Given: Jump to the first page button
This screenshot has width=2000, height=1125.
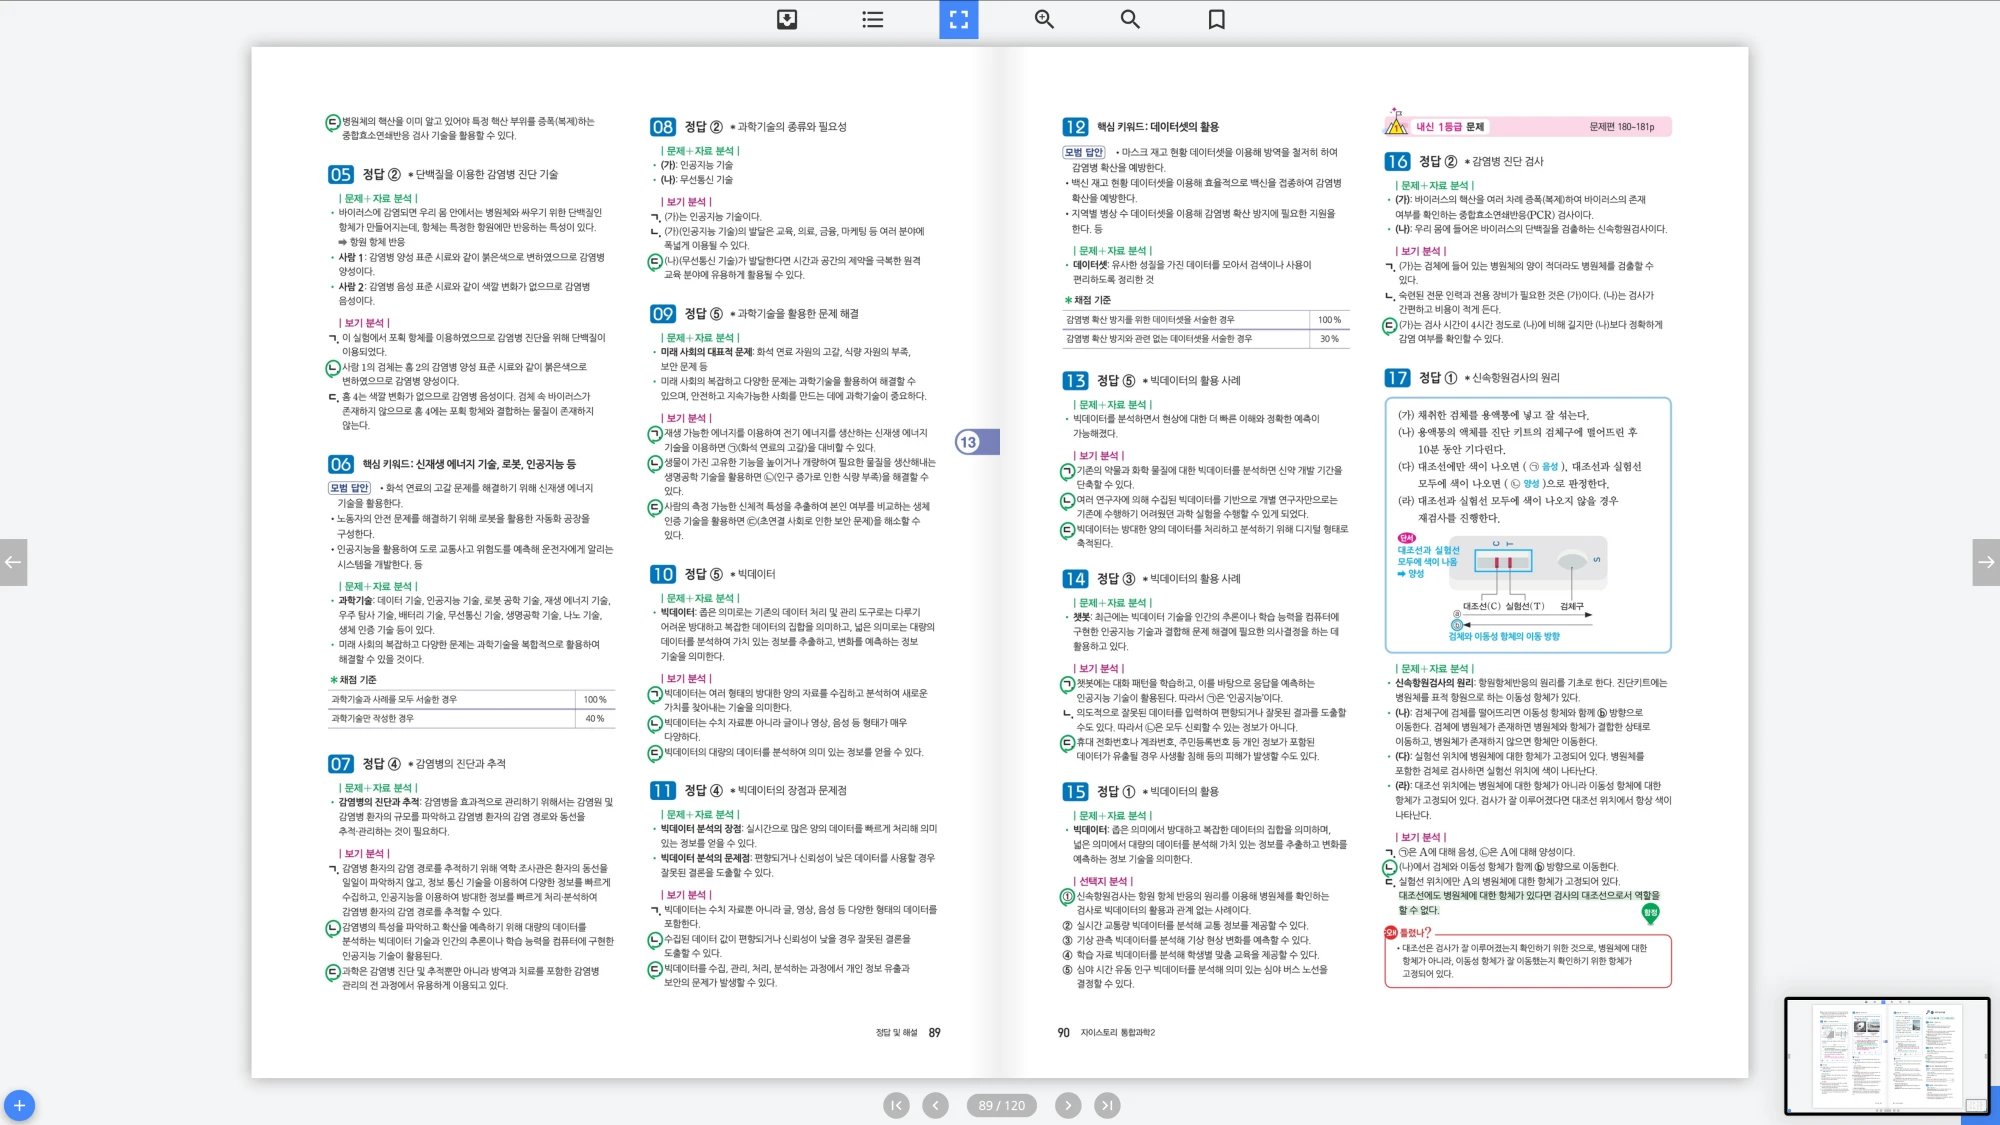Looking at the screenshot, I should click(x=896, y=1105).
